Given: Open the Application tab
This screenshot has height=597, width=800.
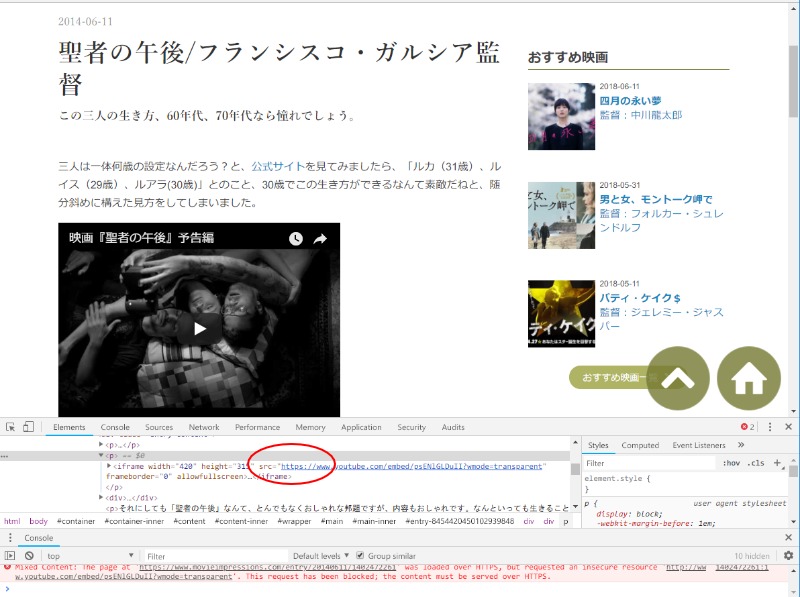Looking at the screenshot, I should click(x=361, y=427).
